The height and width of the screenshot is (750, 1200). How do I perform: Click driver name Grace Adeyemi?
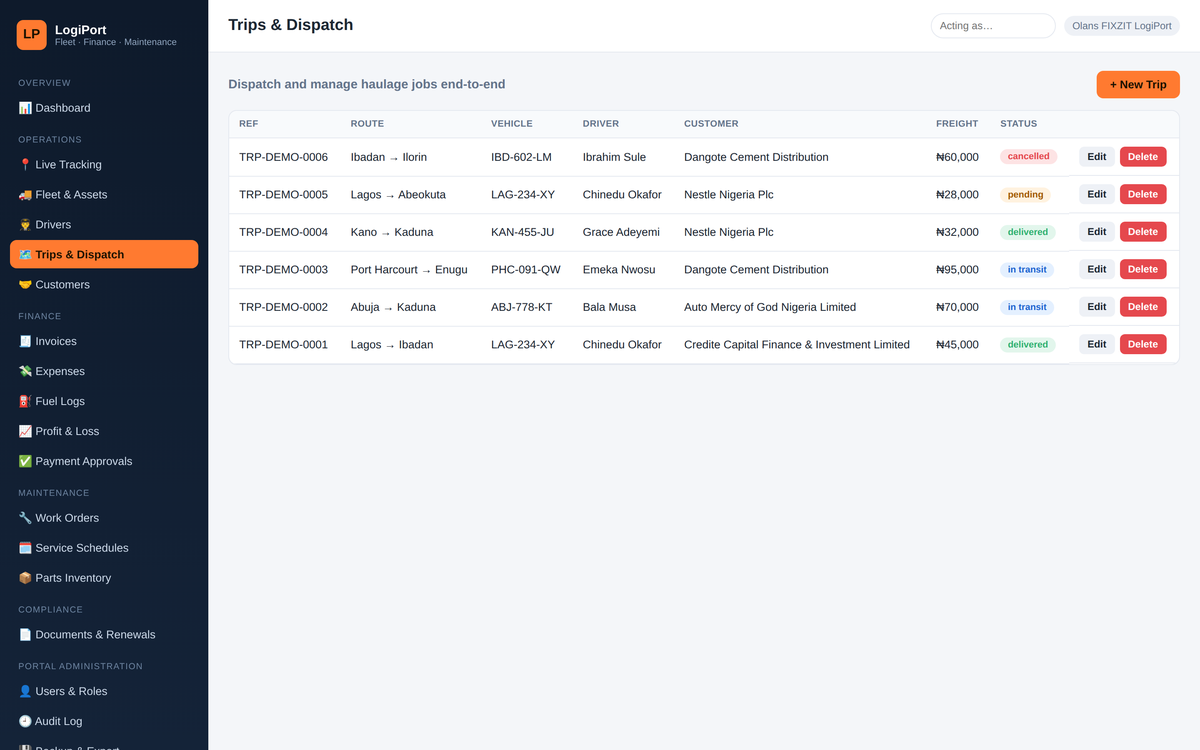(621, 232)
